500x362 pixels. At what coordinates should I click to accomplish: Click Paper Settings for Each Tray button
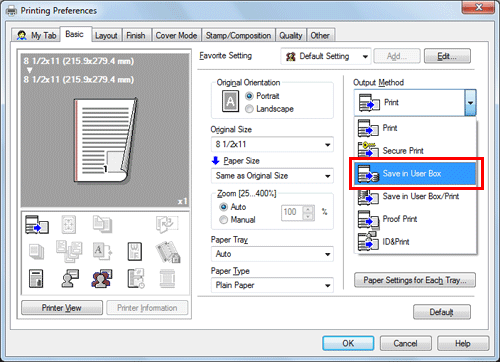(x=415, y=280)
